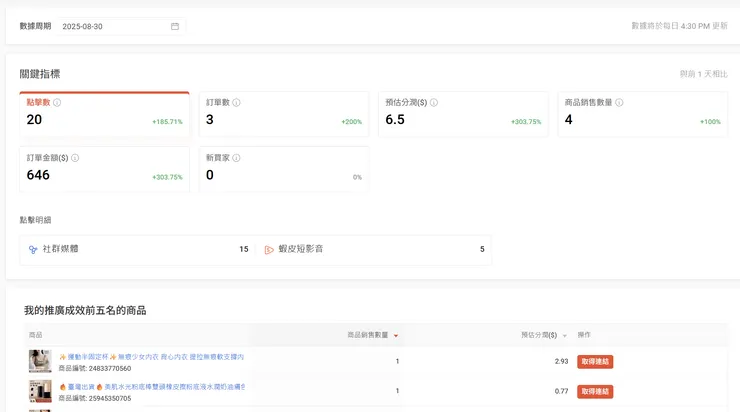Screen dimensions: 740x412
Task: Select the 預估分潤($) metric card
Action: [x=463, y=114]
